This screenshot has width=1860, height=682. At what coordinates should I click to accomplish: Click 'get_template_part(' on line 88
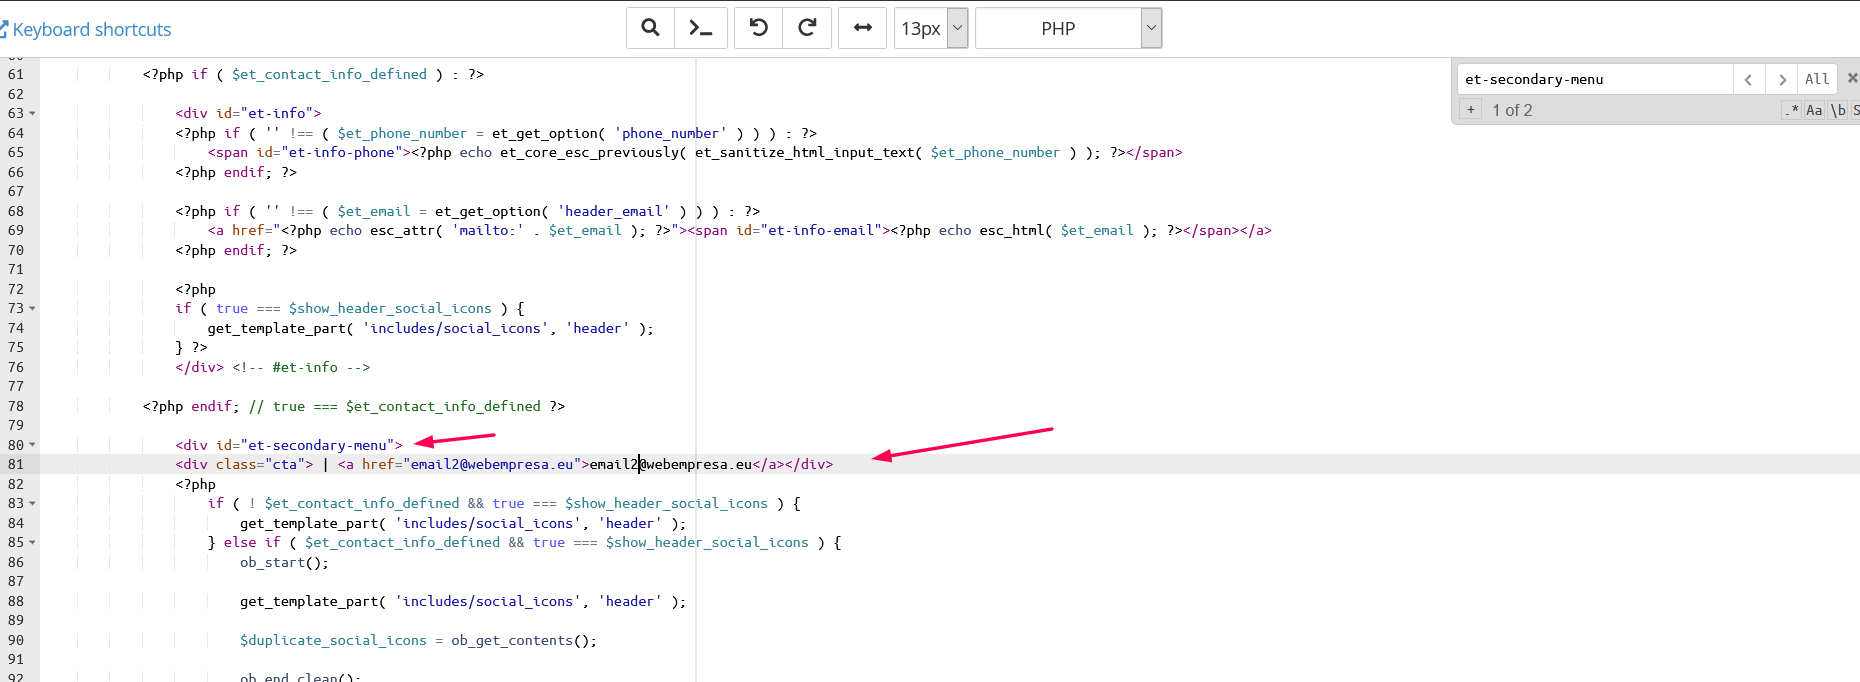[313, 601]
